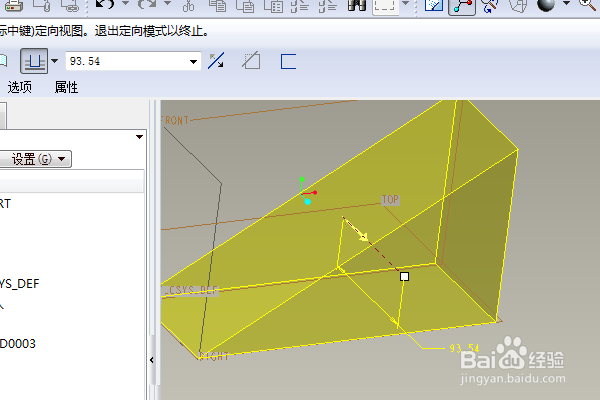
Task: Open the shading style dropdown arrow
Action: click(566, 3)
